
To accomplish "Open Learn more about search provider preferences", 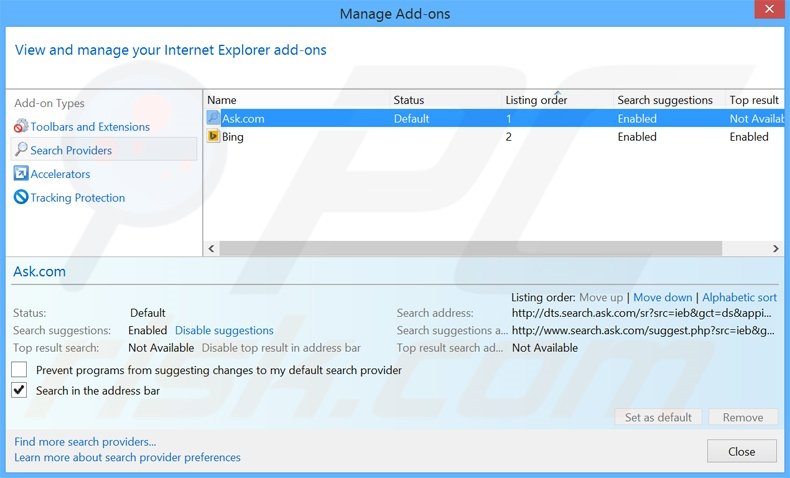I will click(x=127, y=457).
